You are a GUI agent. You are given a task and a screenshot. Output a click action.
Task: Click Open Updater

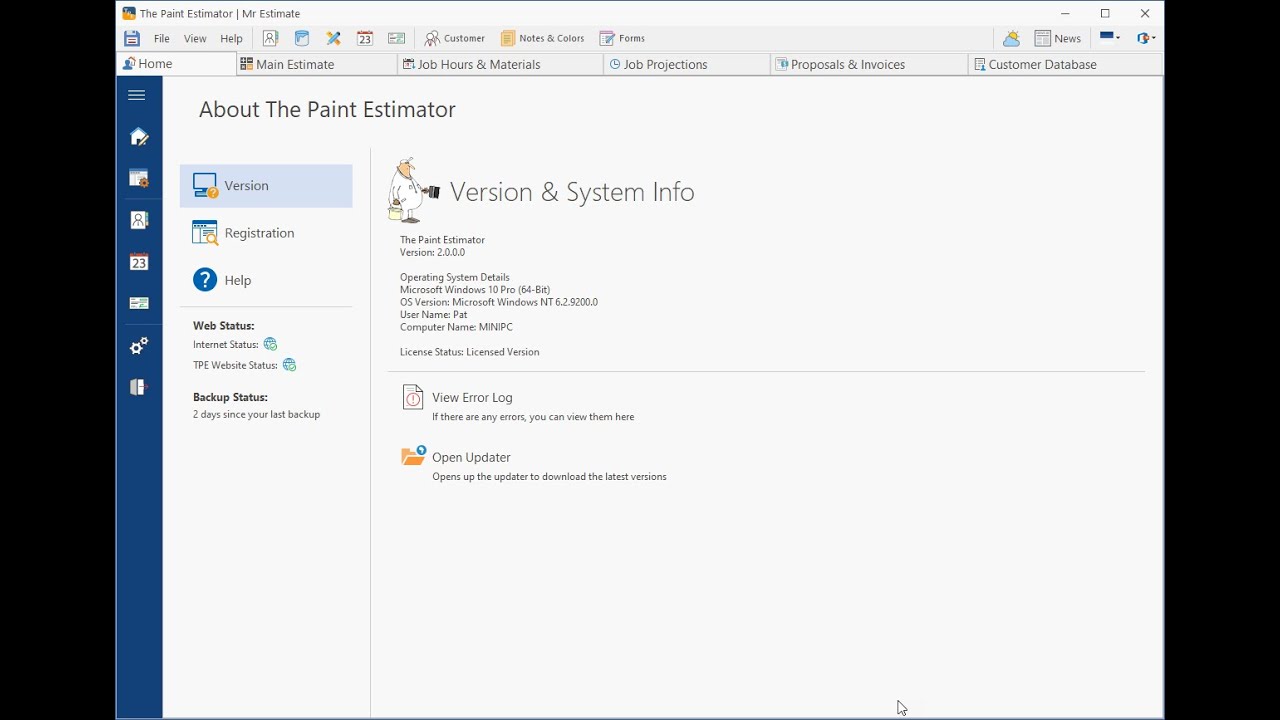[471, 457]
